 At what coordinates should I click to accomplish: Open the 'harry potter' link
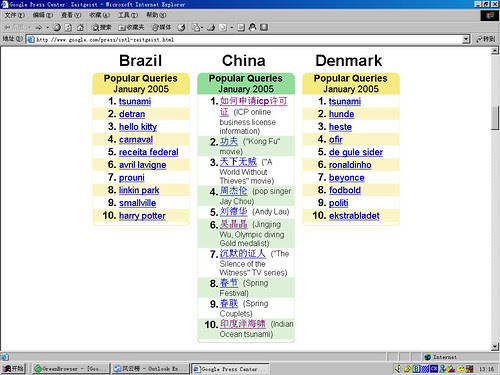[x=142, y=216]
